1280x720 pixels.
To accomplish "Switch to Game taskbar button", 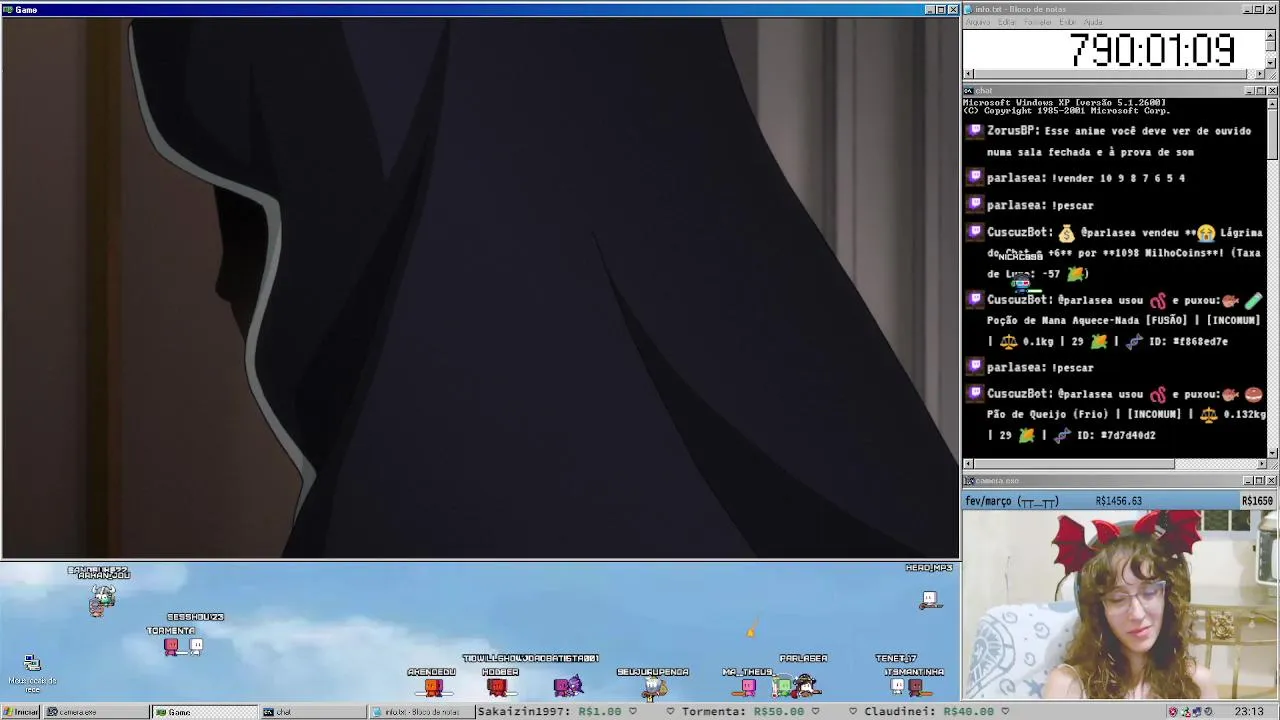I will [x=204, y=712].
